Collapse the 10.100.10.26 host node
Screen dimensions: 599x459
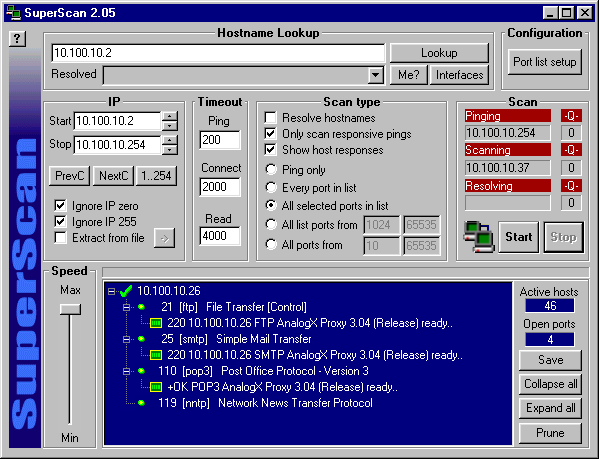pos(111,291)
